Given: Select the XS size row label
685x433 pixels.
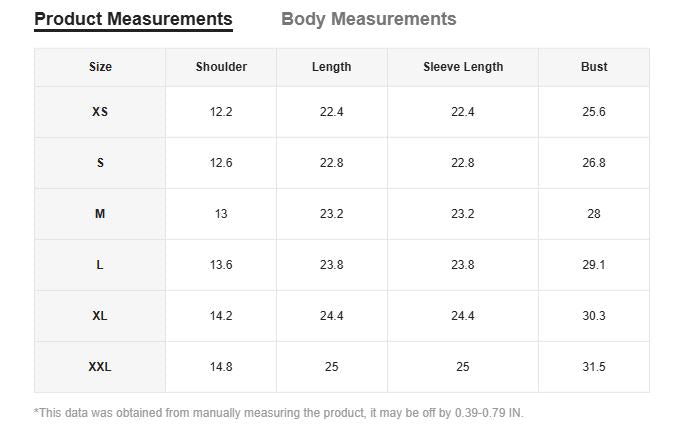Looking at the screenshot, I should pos(100,112).
